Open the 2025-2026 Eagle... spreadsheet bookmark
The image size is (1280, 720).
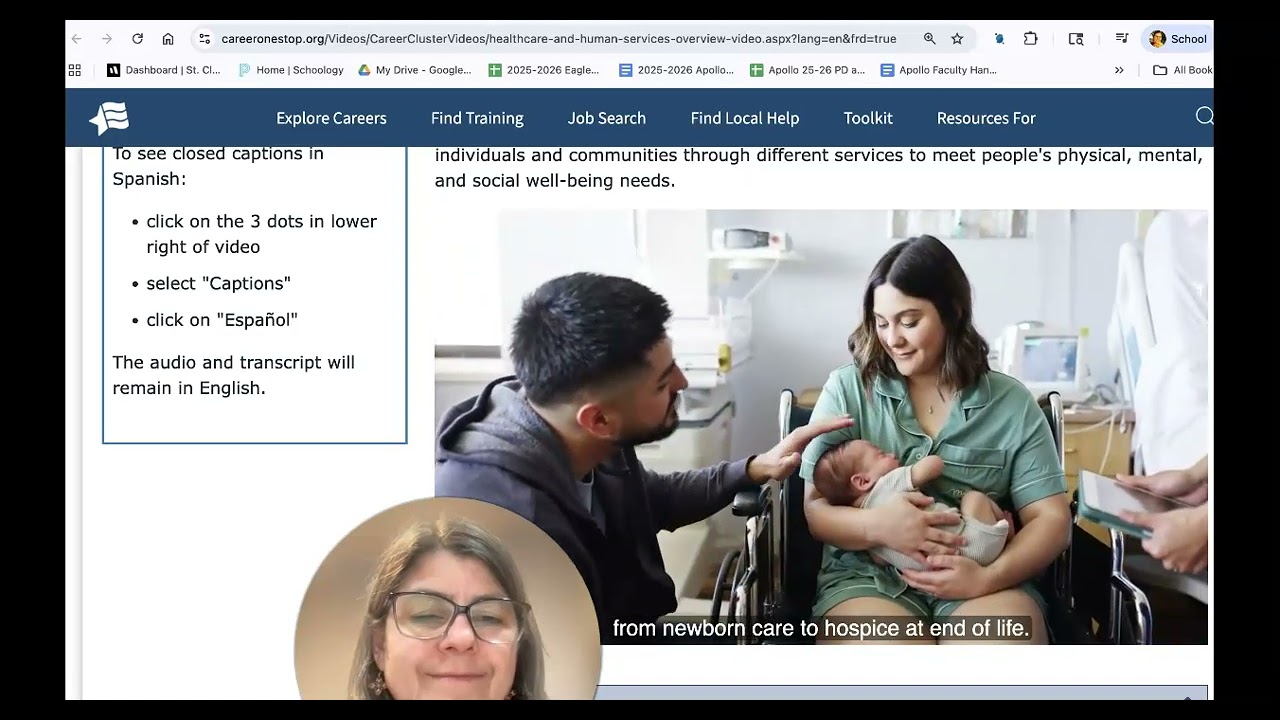(544, 70)
